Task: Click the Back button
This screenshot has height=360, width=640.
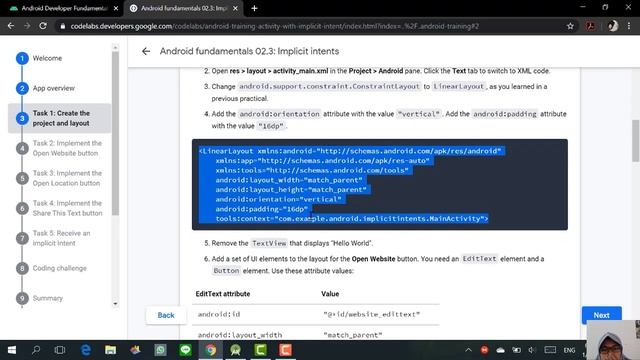Action: [x=166, y=315]
